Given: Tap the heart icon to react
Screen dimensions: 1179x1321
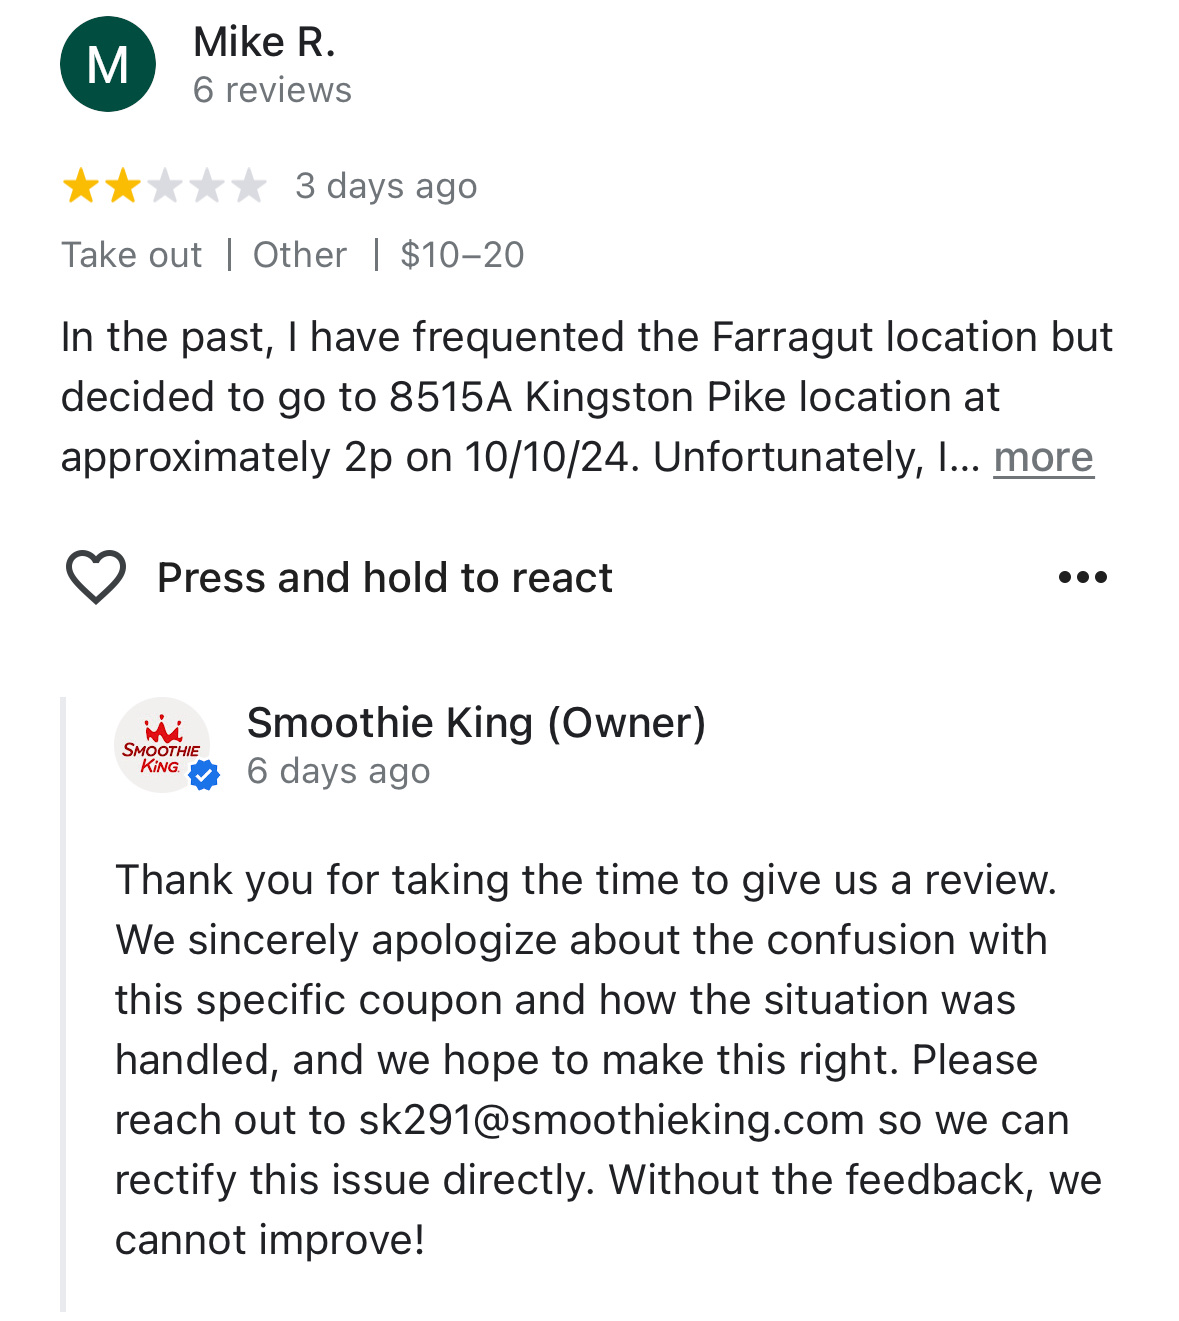Looking at the screenshot, I should coord(95,577).
